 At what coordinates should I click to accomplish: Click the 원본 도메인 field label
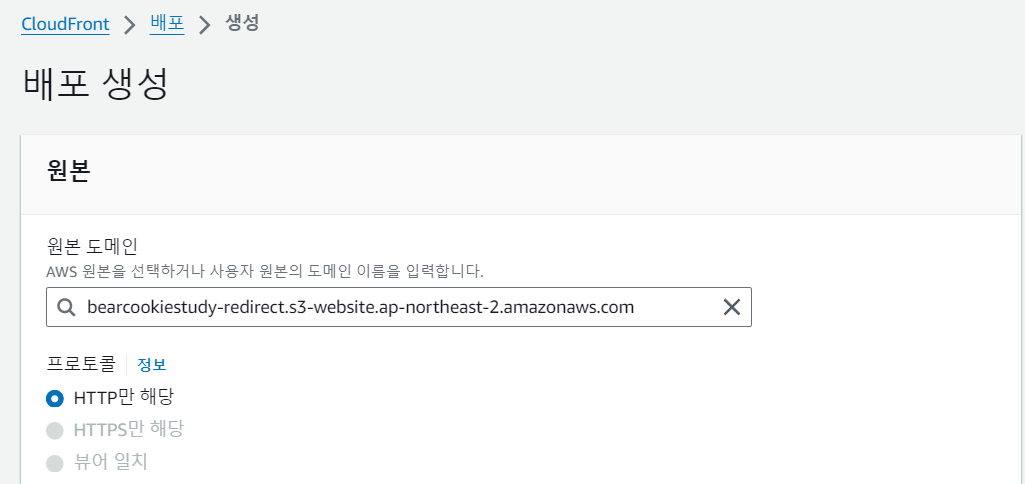click(92, 246)
